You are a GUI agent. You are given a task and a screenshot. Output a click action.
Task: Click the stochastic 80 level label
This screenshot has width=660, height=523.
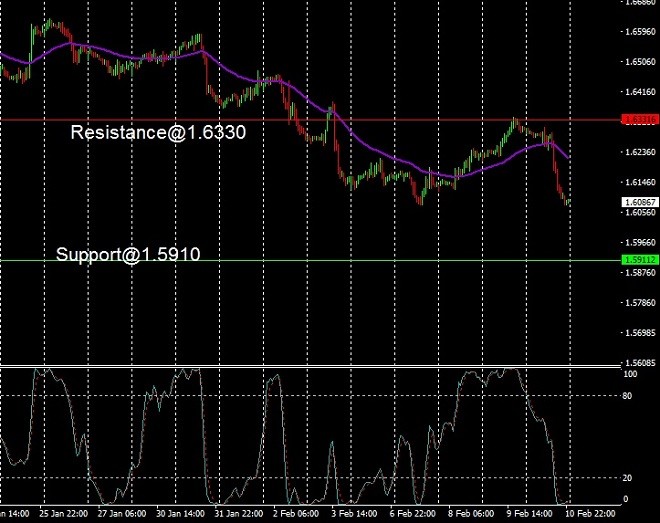click(x=627, y=396)
